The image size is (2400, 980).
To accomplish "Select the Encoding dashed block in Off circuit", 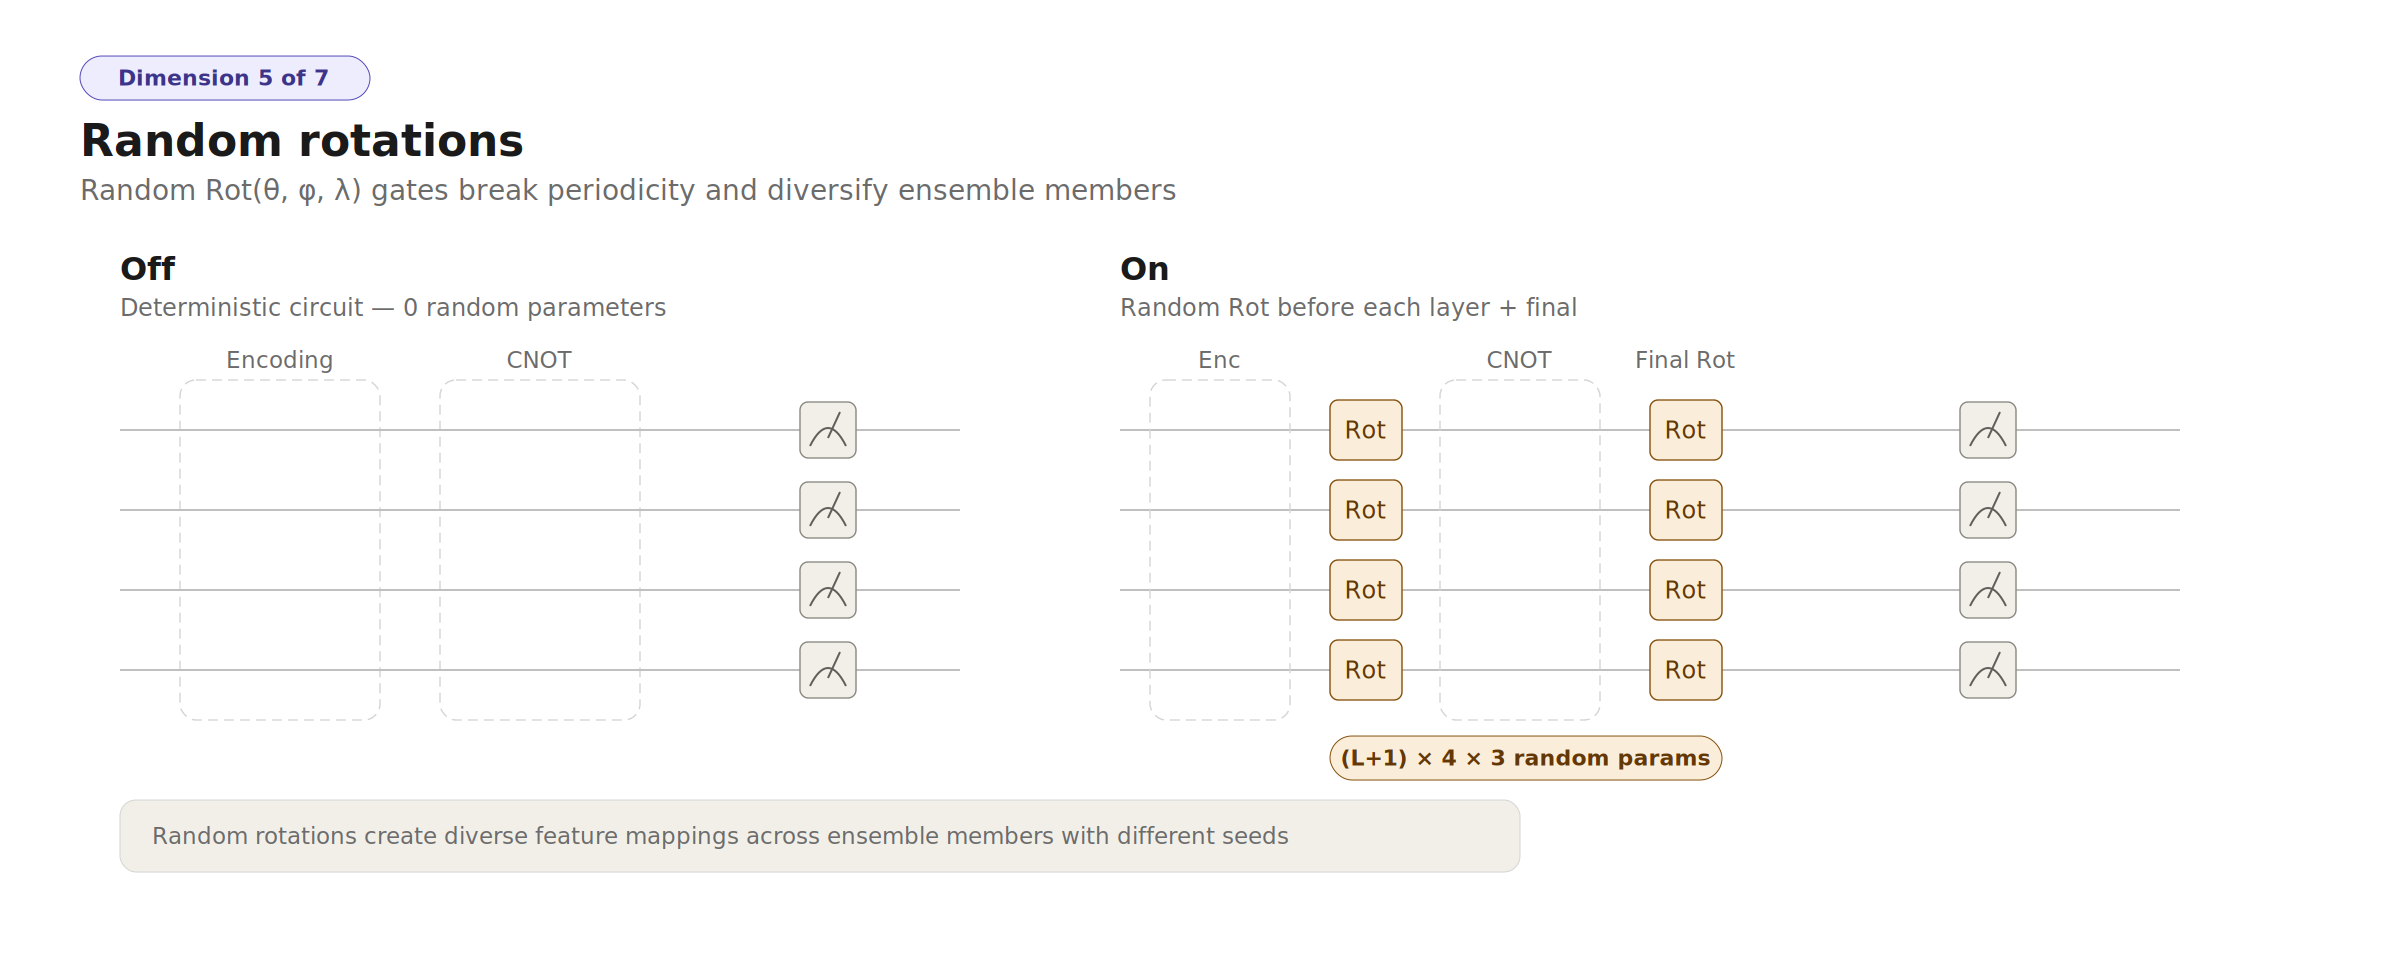I will (280, 550).
